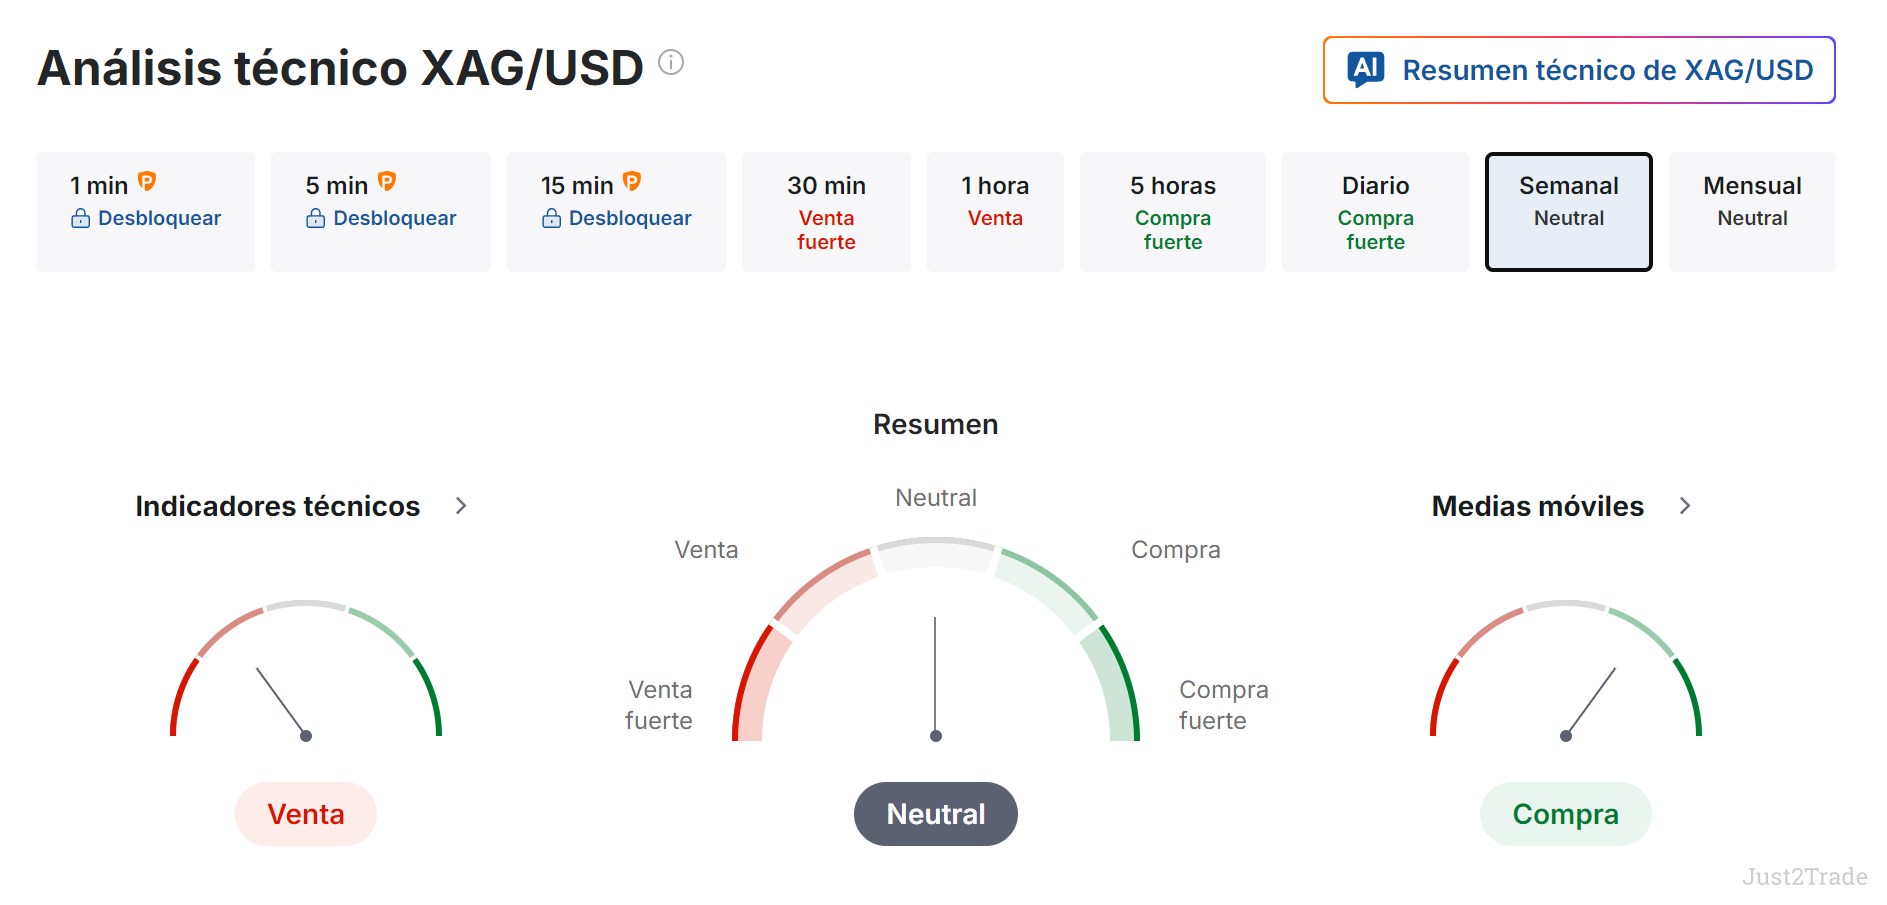
Task: Open the Mensual timeframe tab
Action: 1752,212
